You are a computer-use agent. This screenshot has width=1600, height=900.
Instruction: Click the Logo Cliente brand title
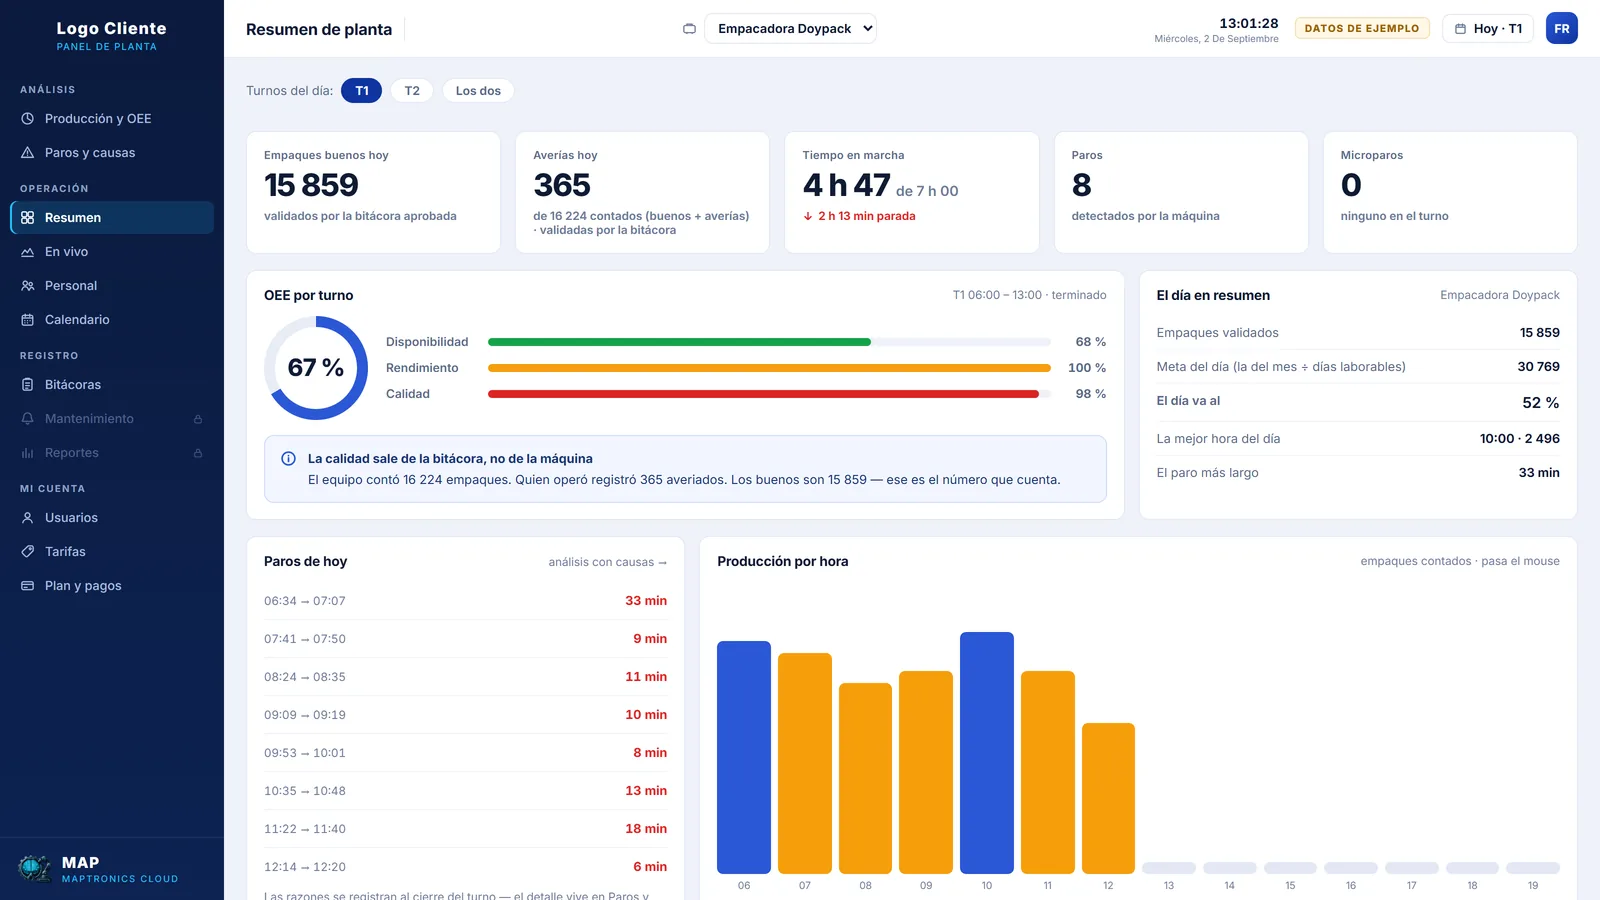coord(112,29)
